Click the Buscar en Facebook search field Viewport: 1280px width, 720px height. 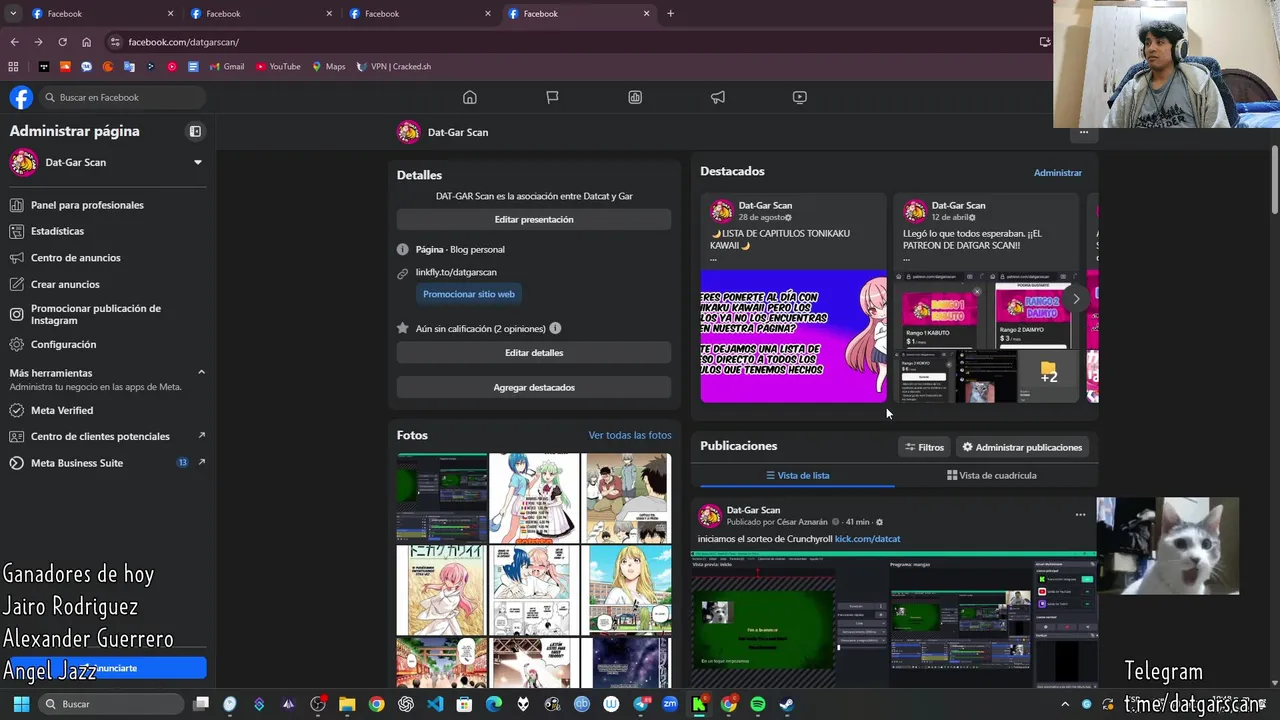pos(122,97)
